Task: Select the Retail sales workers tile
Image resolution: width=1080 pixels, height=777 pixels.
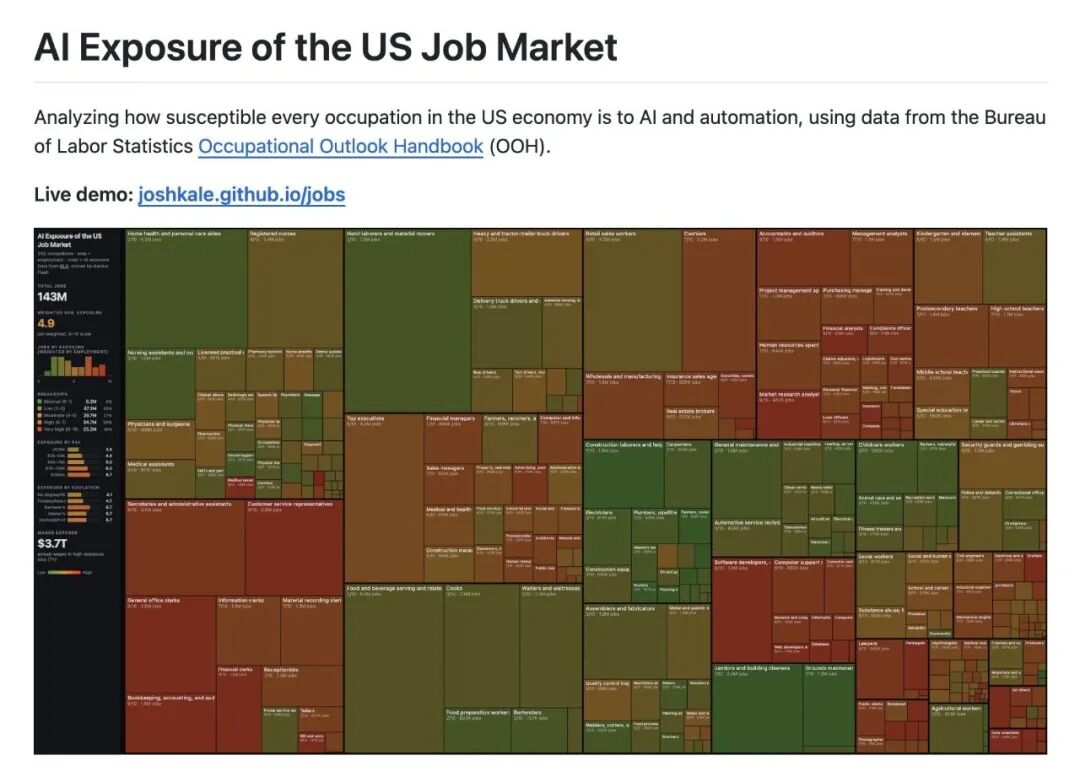Action: tap(632, 300)
